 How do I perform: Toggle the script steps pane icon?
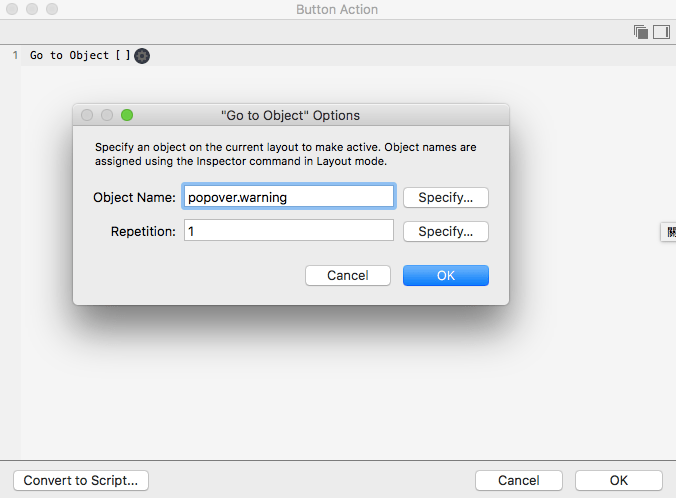tap(660, 32)
